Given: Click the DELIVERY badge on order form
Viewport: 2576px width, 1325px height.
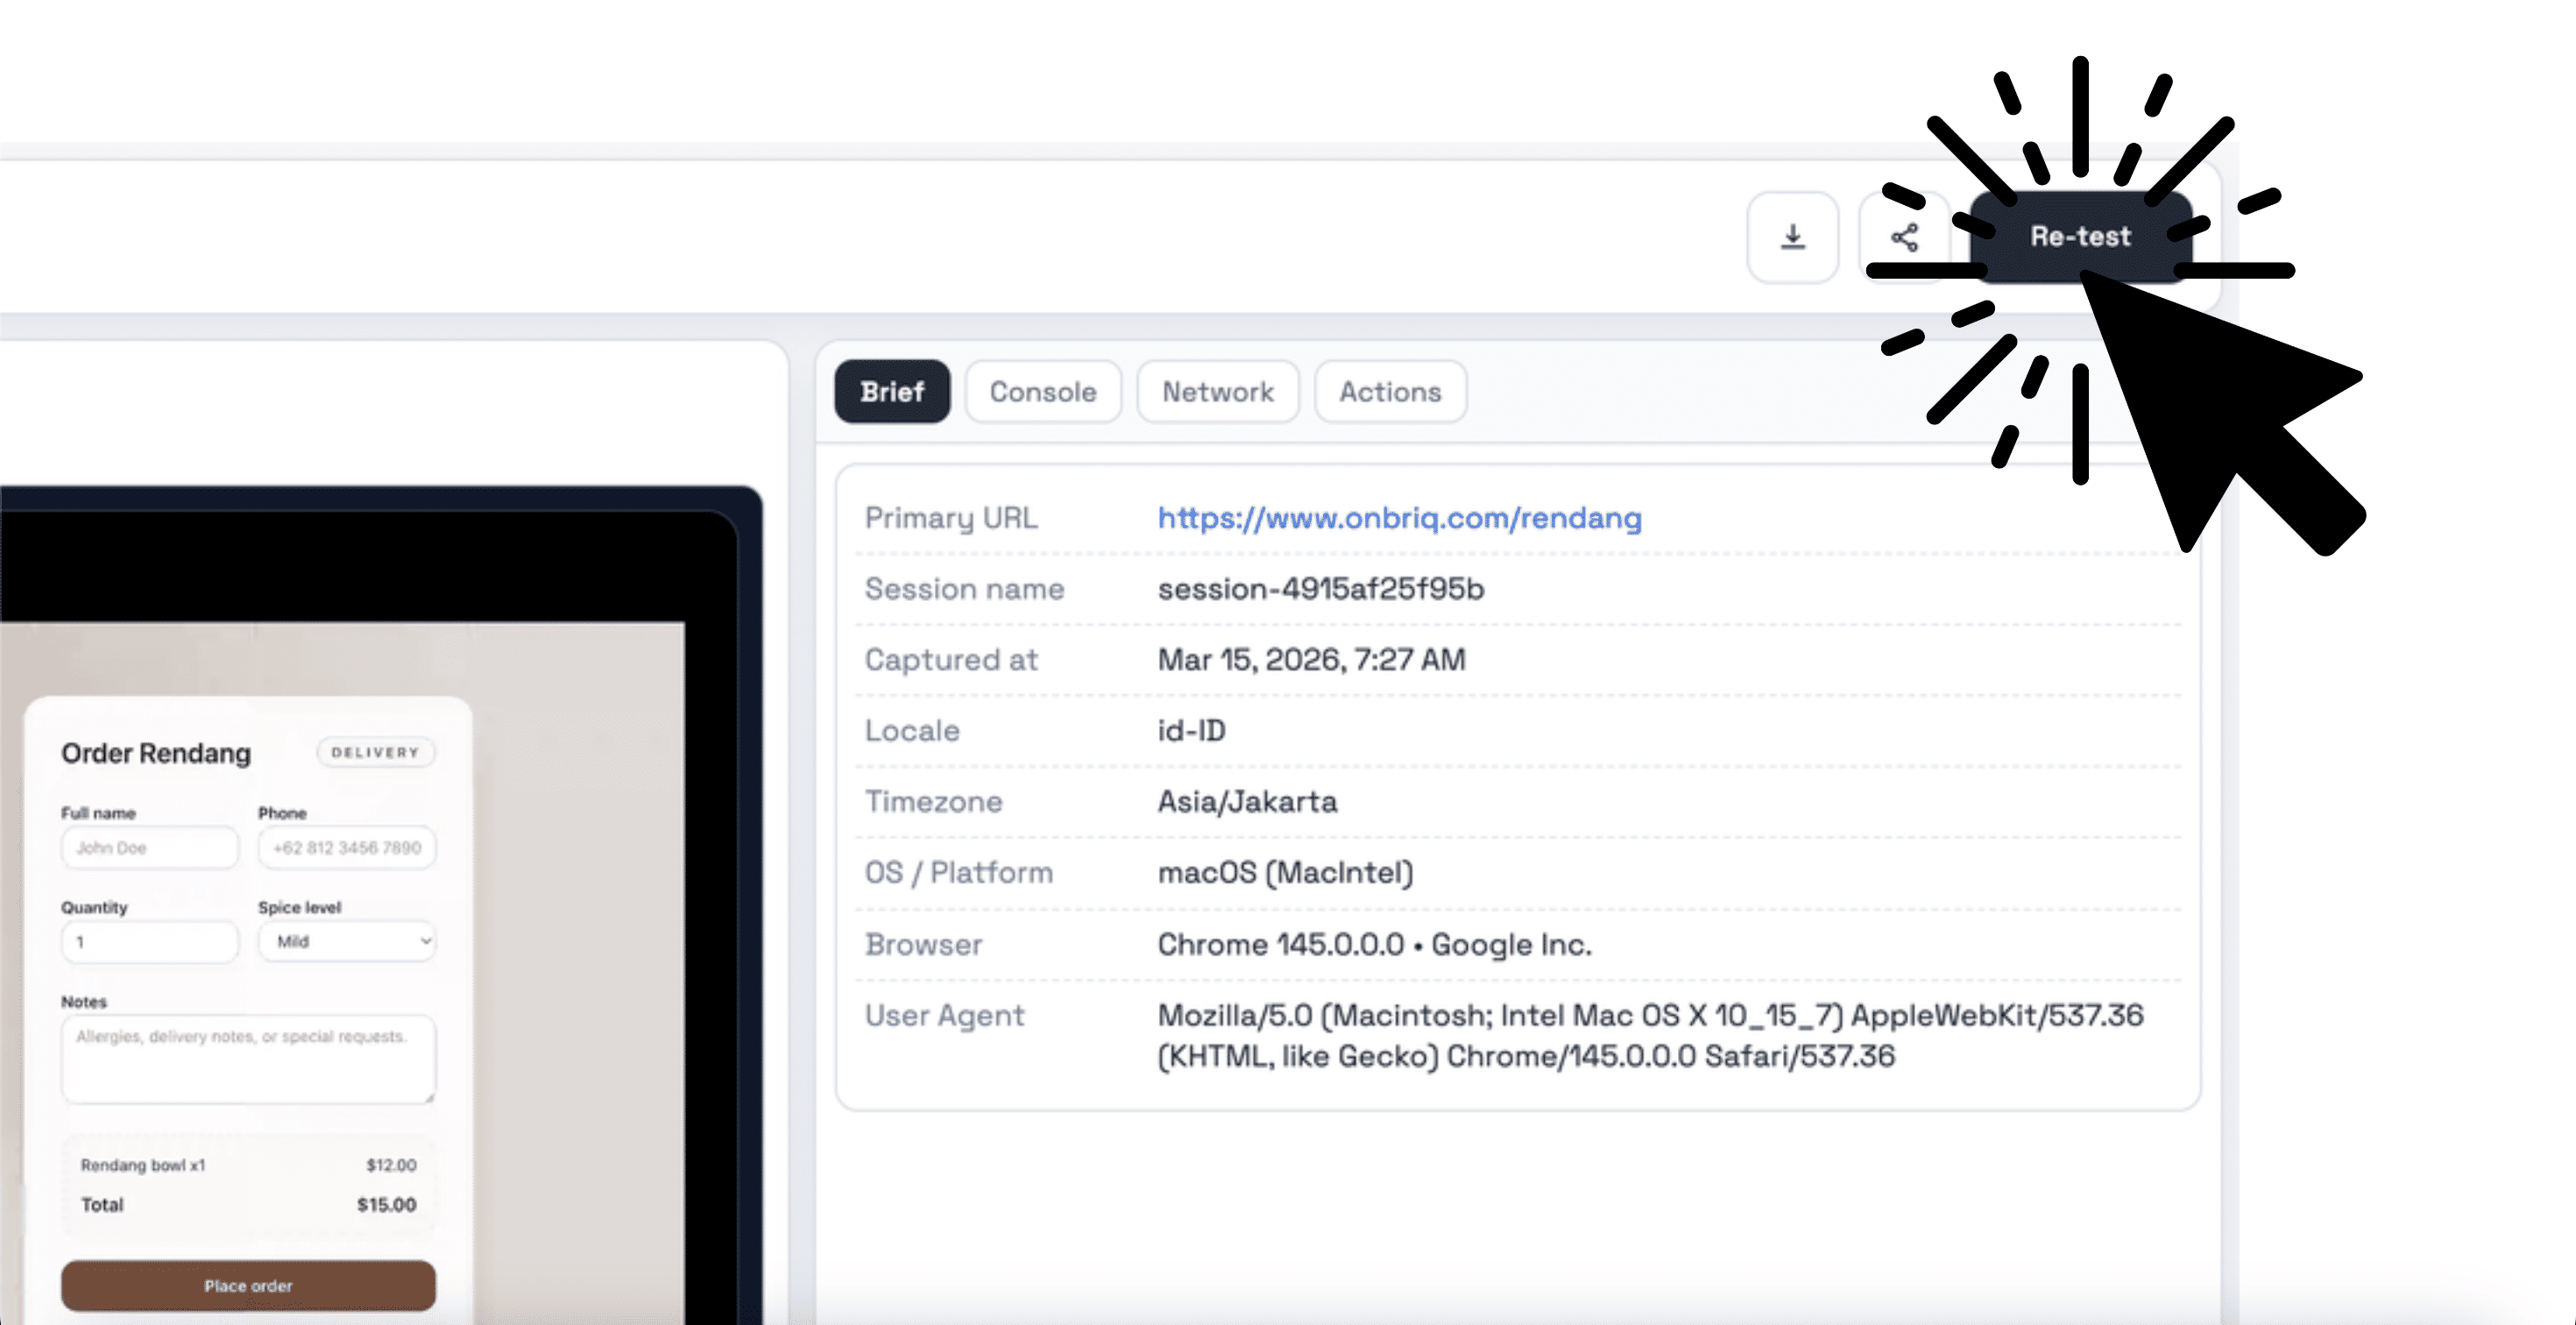Looking at the screenshot, I should tap(375, 752).
